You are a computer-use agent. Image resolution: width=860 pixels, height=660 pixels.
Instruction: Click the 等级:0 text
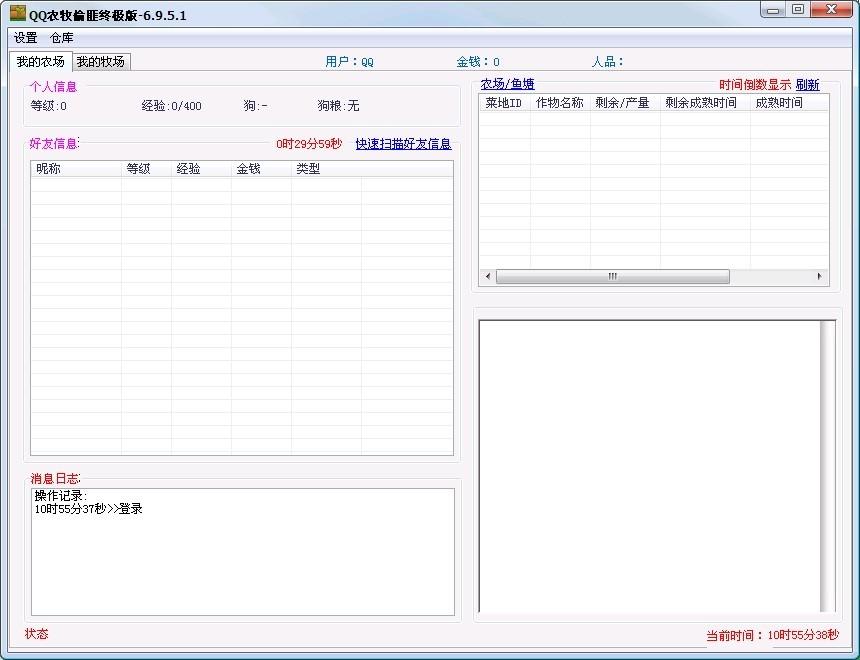[x=48, y=106]
